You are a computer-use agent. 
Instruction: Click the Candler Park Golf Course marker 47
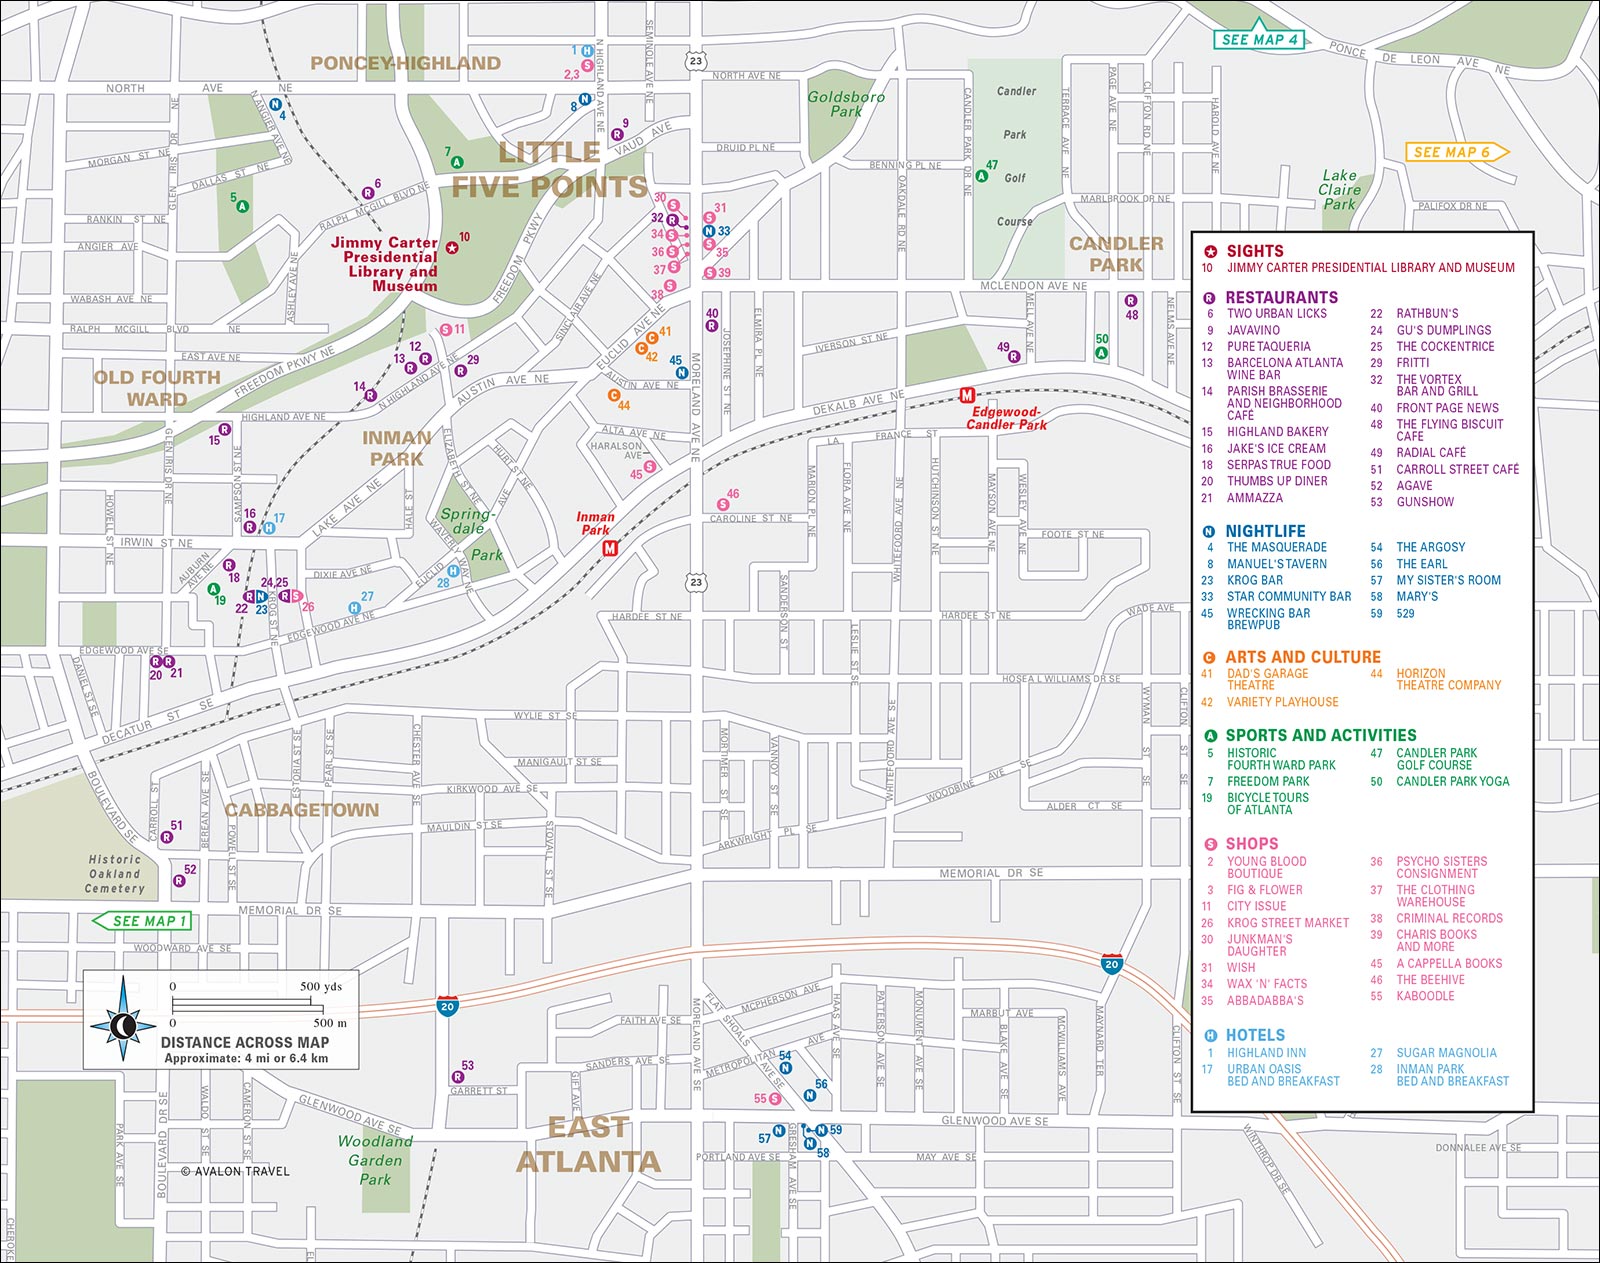(982, 176)
